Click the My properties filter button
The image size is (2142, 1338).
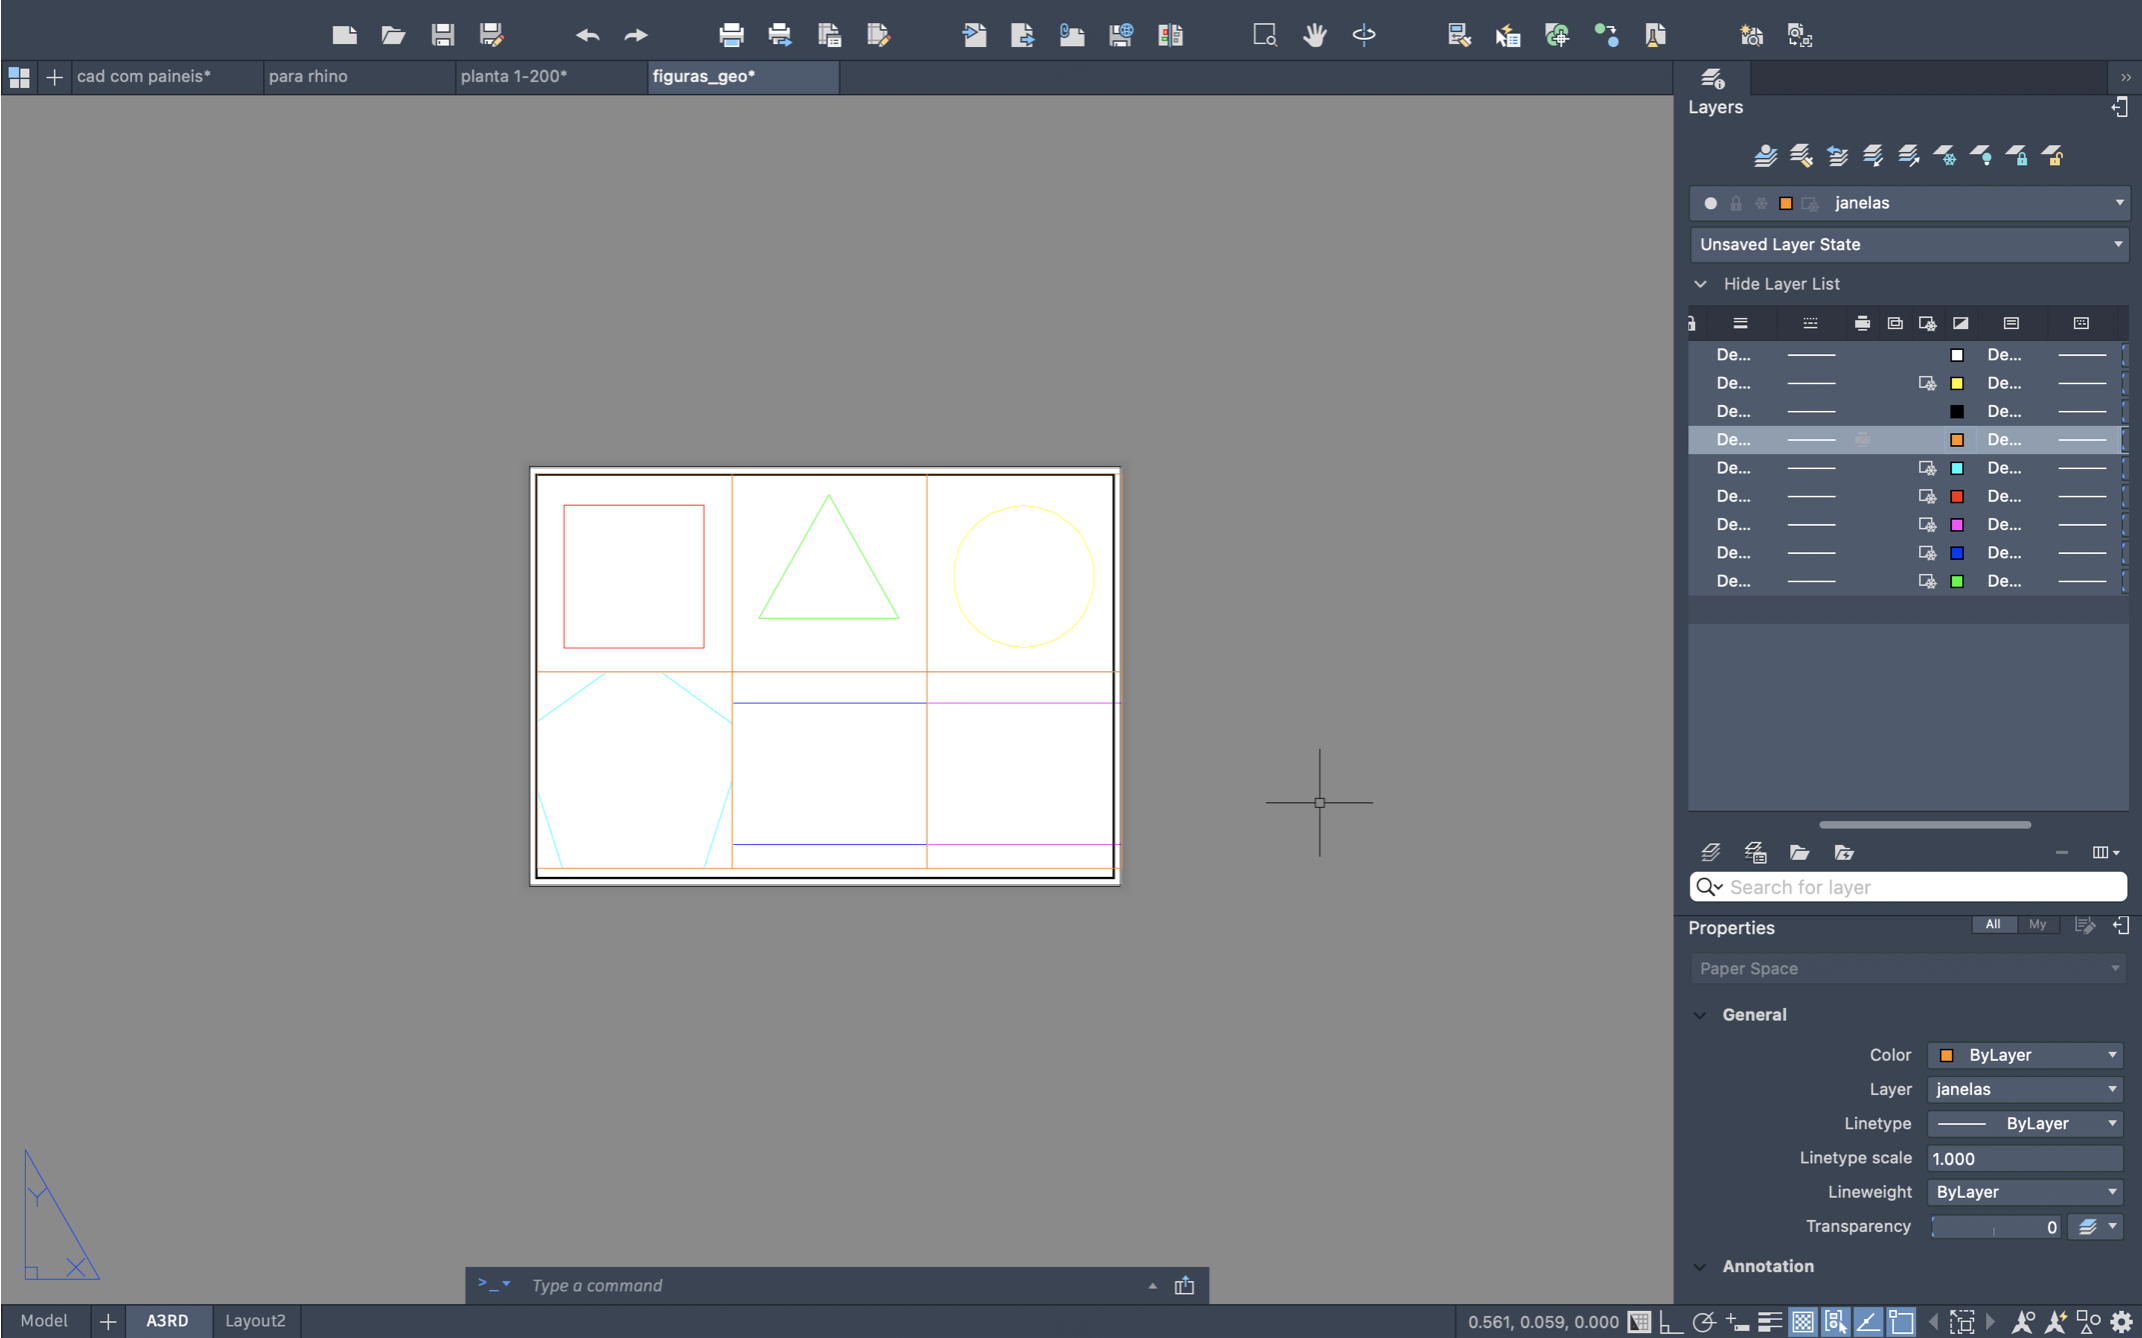point(2037,924)
